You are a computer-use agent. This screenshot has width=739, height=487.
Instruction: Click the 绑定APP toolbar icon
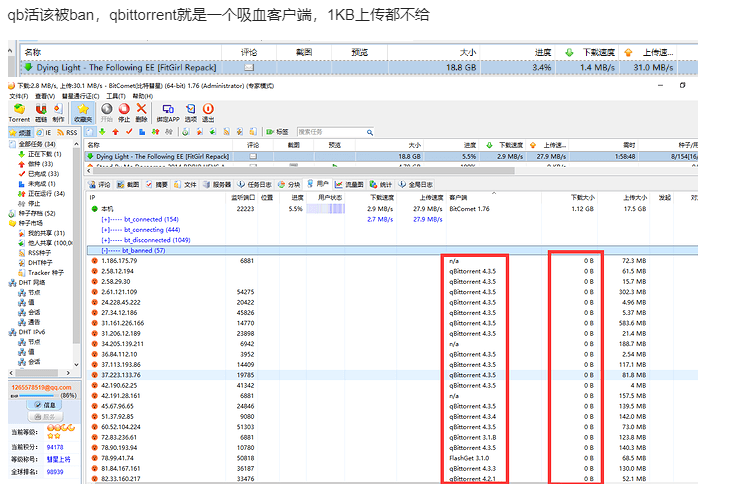[x=166, y=111]
